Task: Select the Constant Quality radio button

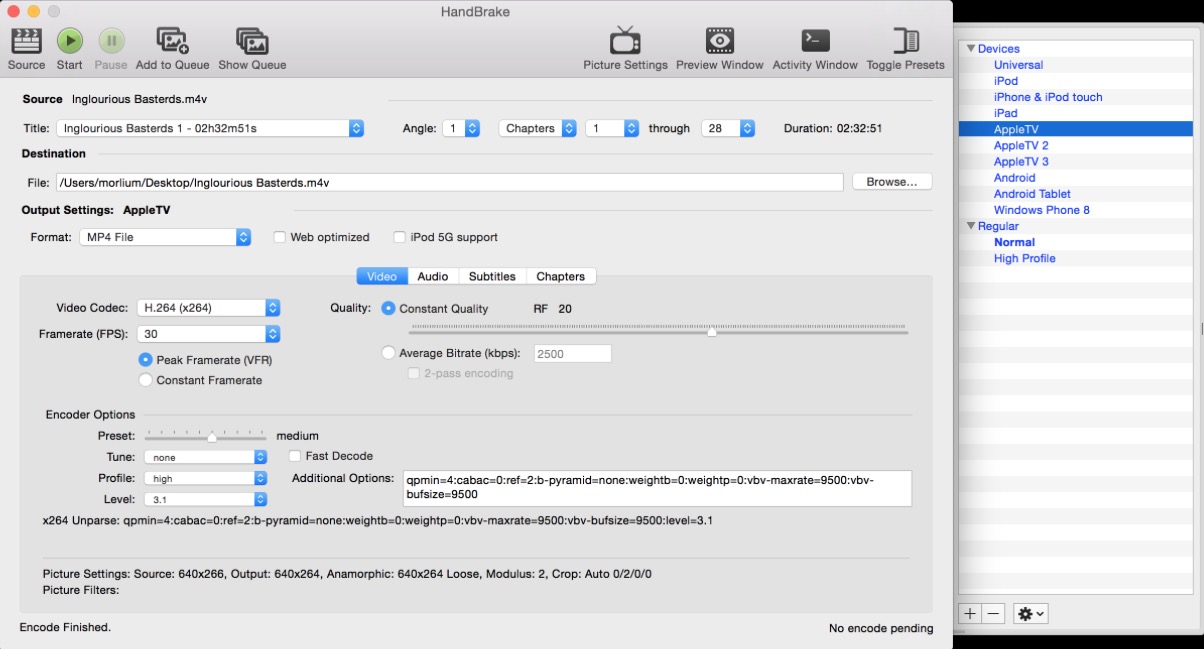Action: click(x=389, y=308)
